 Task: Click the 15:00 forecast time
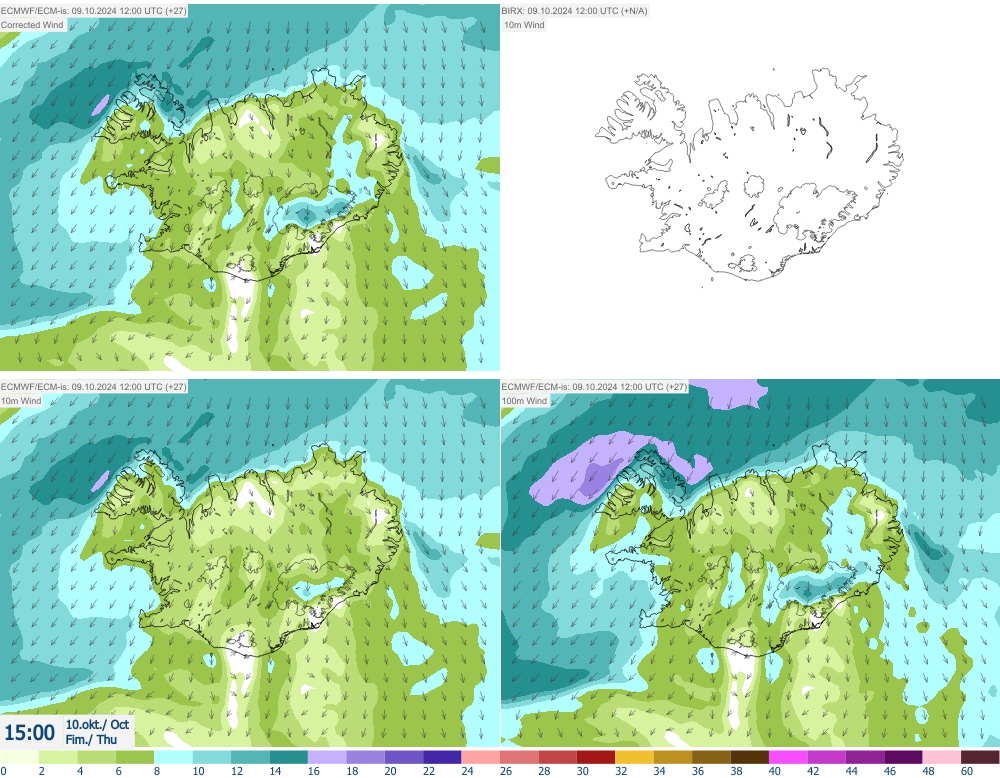29,732
